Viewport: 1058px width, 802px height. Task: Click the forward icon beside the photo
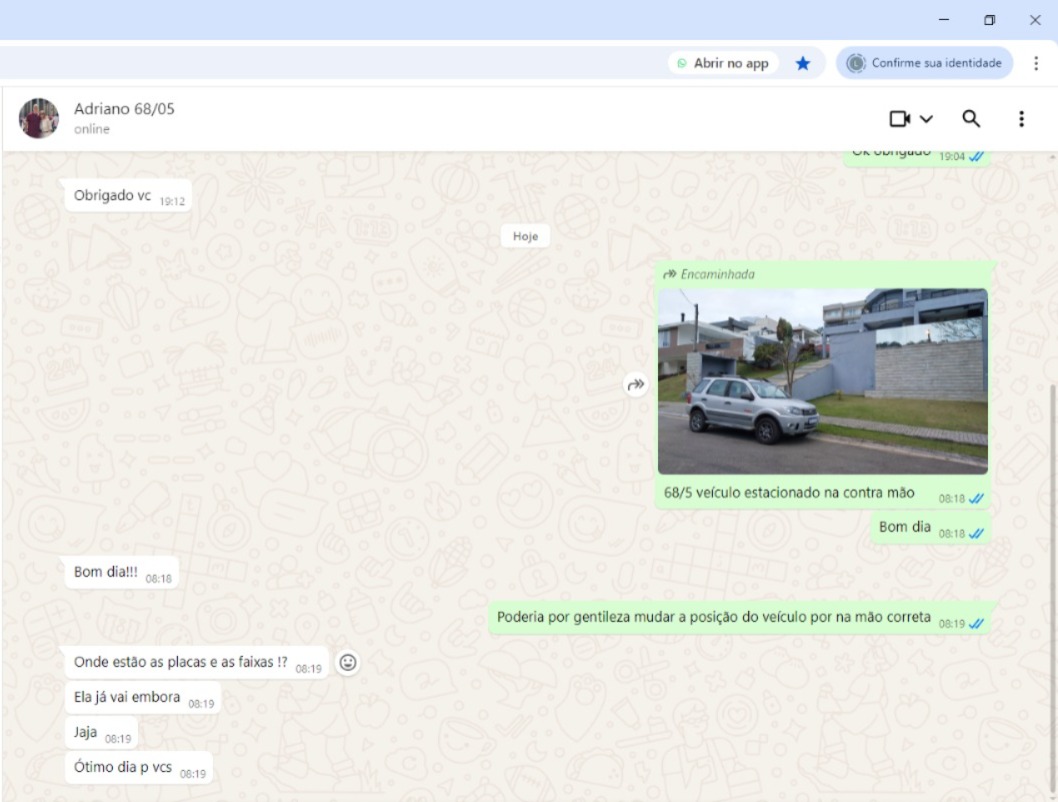pyautogui.click(x=636, y=385)
